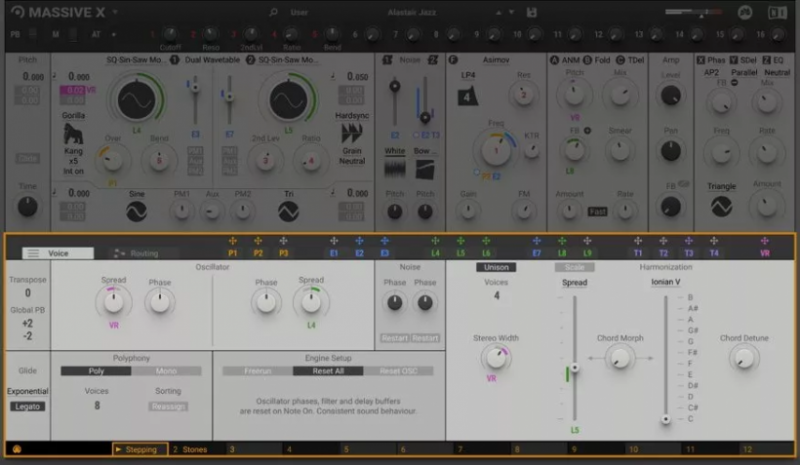Toggle the Reassign sorting option
The height and width of the screenshot is (465, 800).
168,406
